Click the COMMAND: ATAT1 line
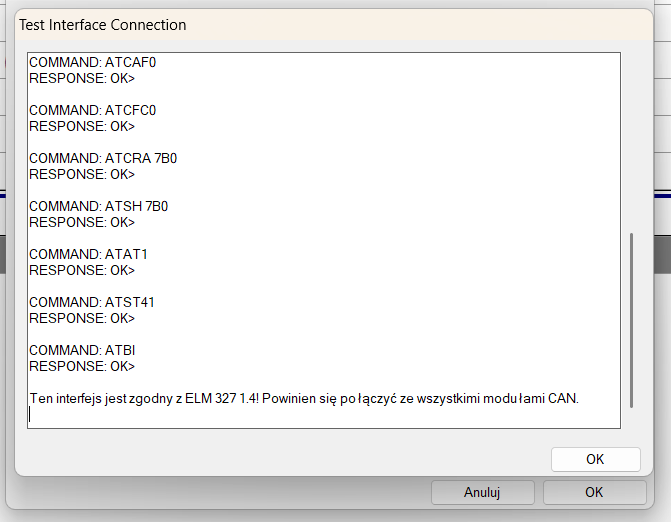This screenshot has width=671, height=522. (x=89, y=254)
